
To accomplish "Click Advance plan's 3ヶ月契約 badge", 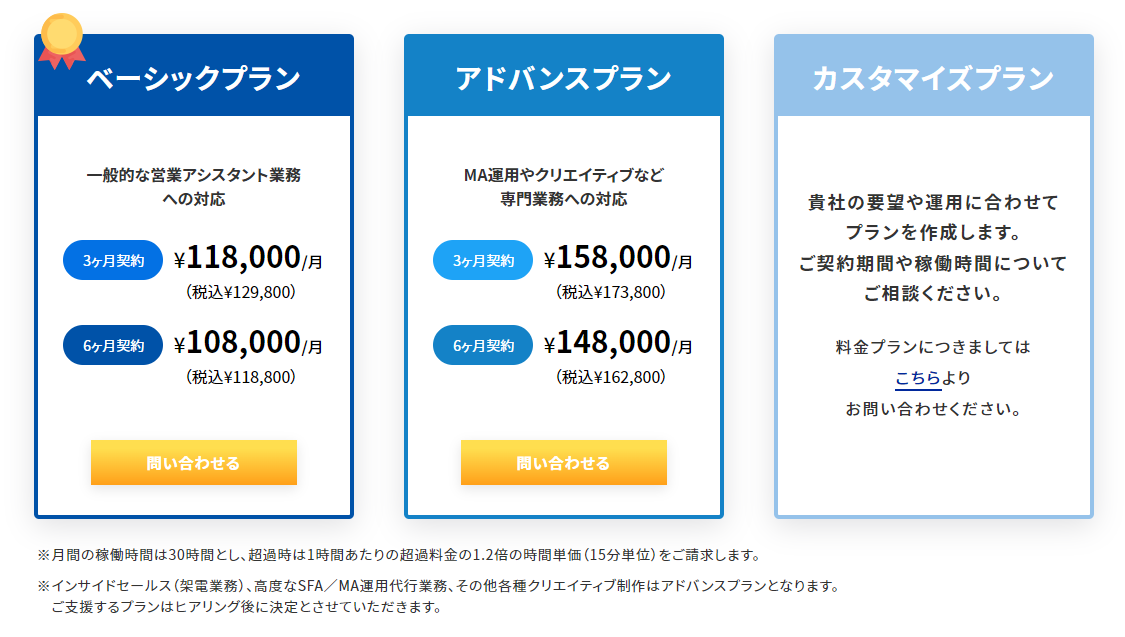I will (x=483, y=261).
